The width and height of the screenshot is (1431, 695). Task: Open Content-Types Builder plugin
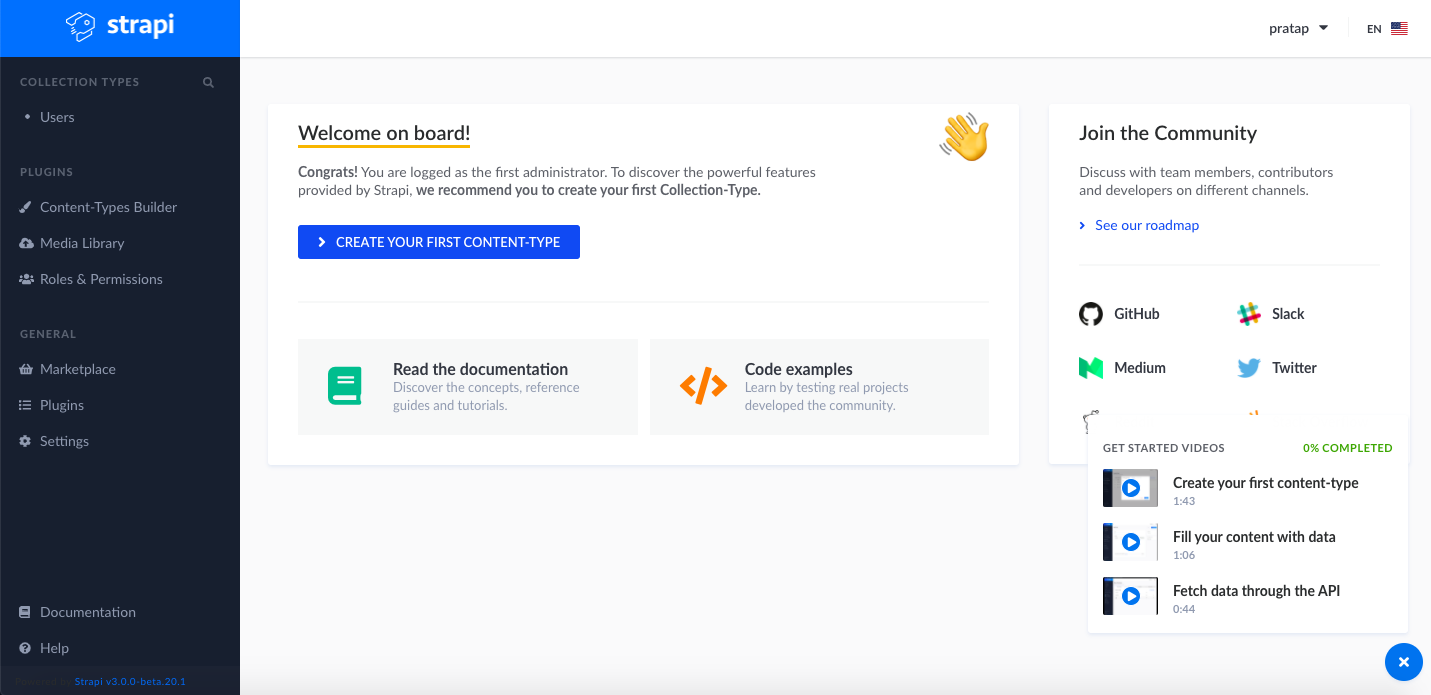[x=108, y=207]
